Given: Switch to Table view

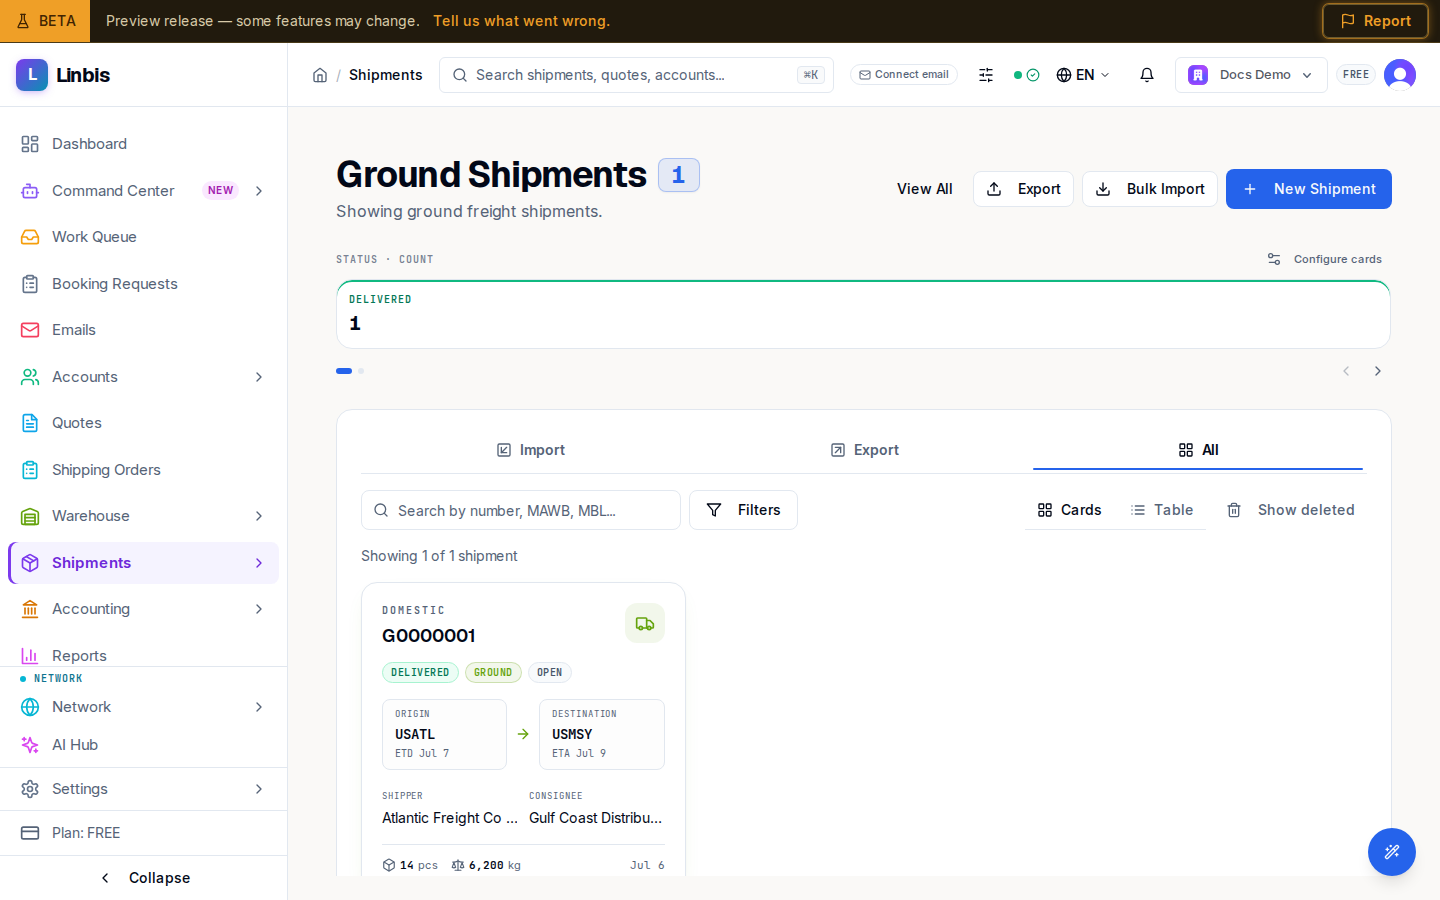Looking at the screenshot, I should (x=1162, y=510).
